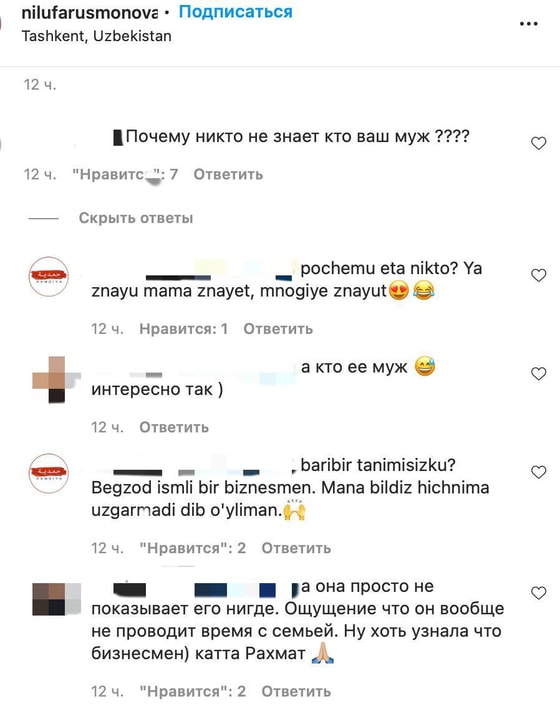Open Tashkent, Uzbekistan location link
Image resolution: width=560 pixels, height=709 pixels.
point(96,36)
